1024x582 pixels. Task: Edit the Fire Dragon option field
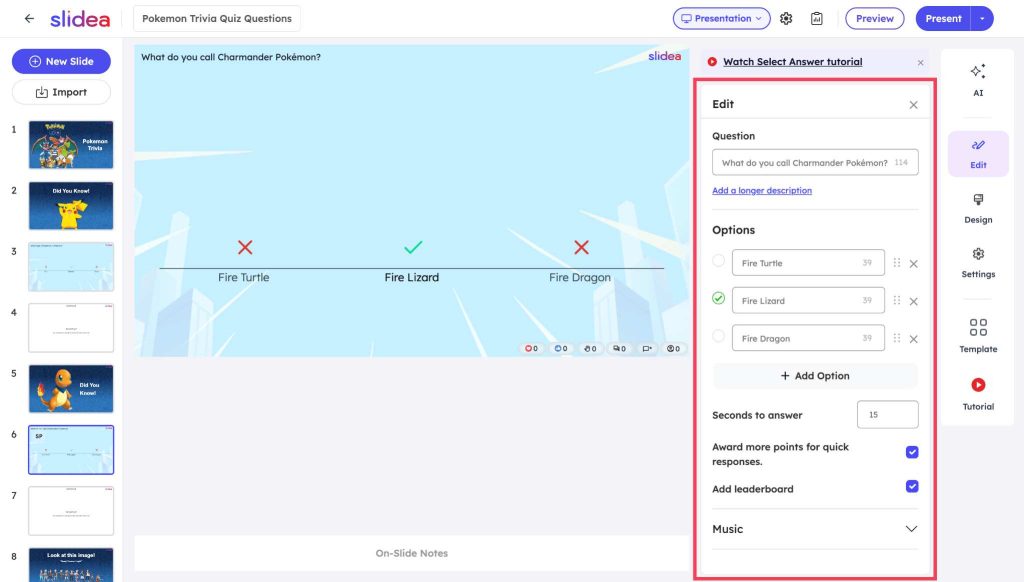click(x=808, y=338)
